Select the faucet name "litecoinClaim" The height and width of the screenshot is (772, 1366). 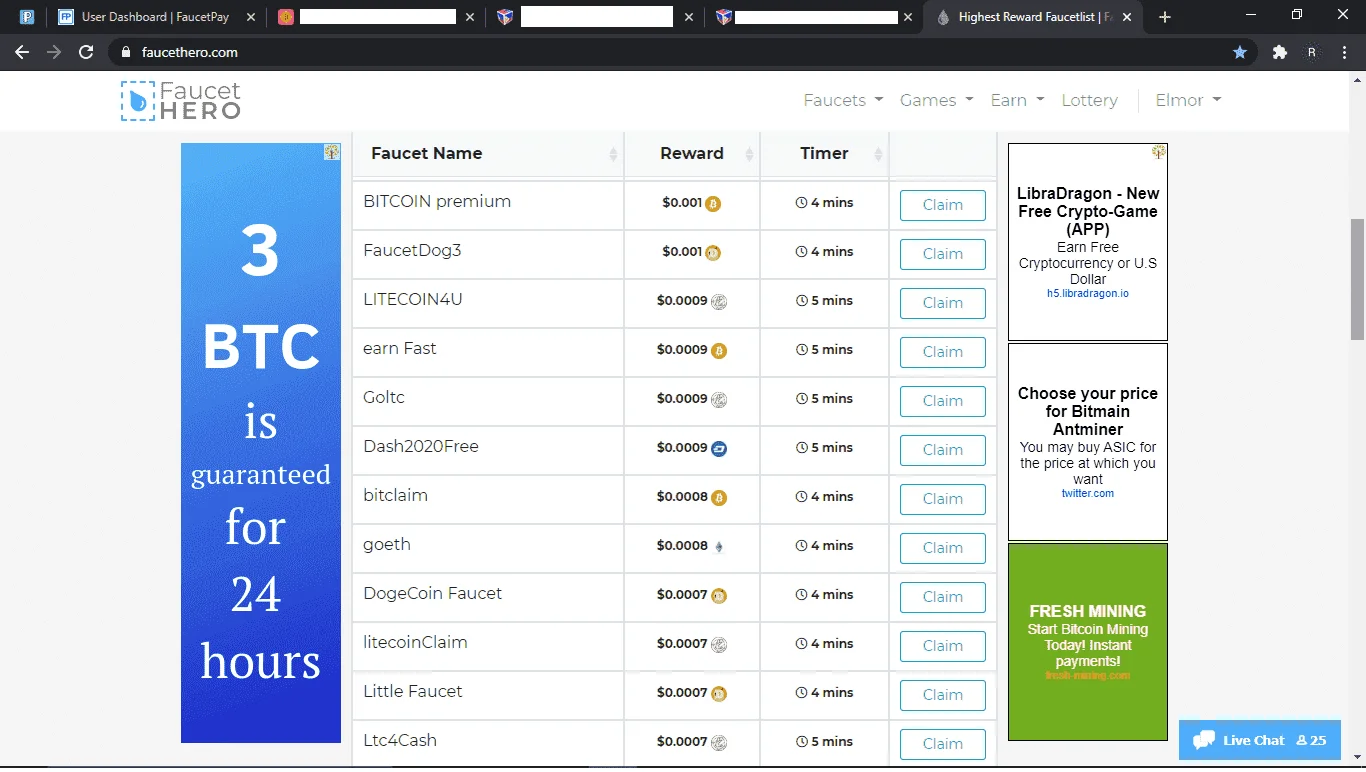click(415, 643)
